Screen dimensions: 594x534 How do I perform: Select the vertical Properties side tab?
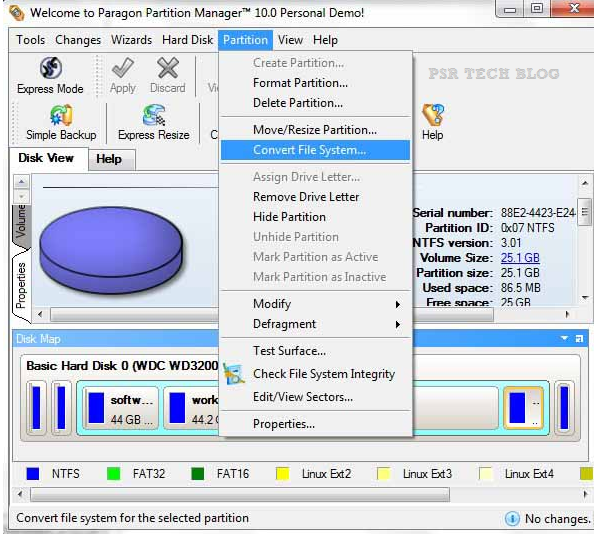click(x=21, y=286)
